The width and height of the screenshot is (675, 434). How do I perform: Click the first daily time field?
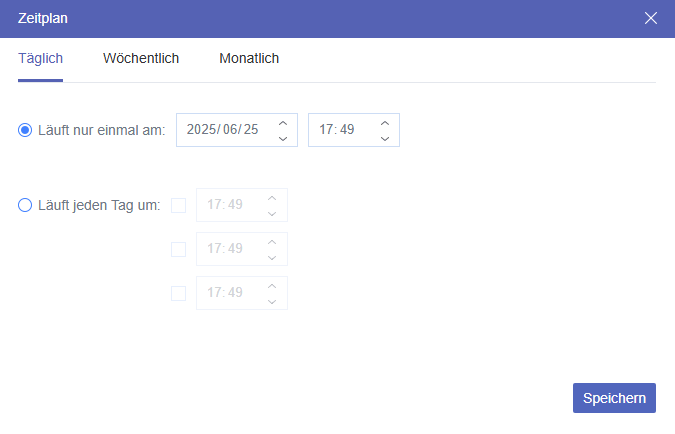(226, 205)
